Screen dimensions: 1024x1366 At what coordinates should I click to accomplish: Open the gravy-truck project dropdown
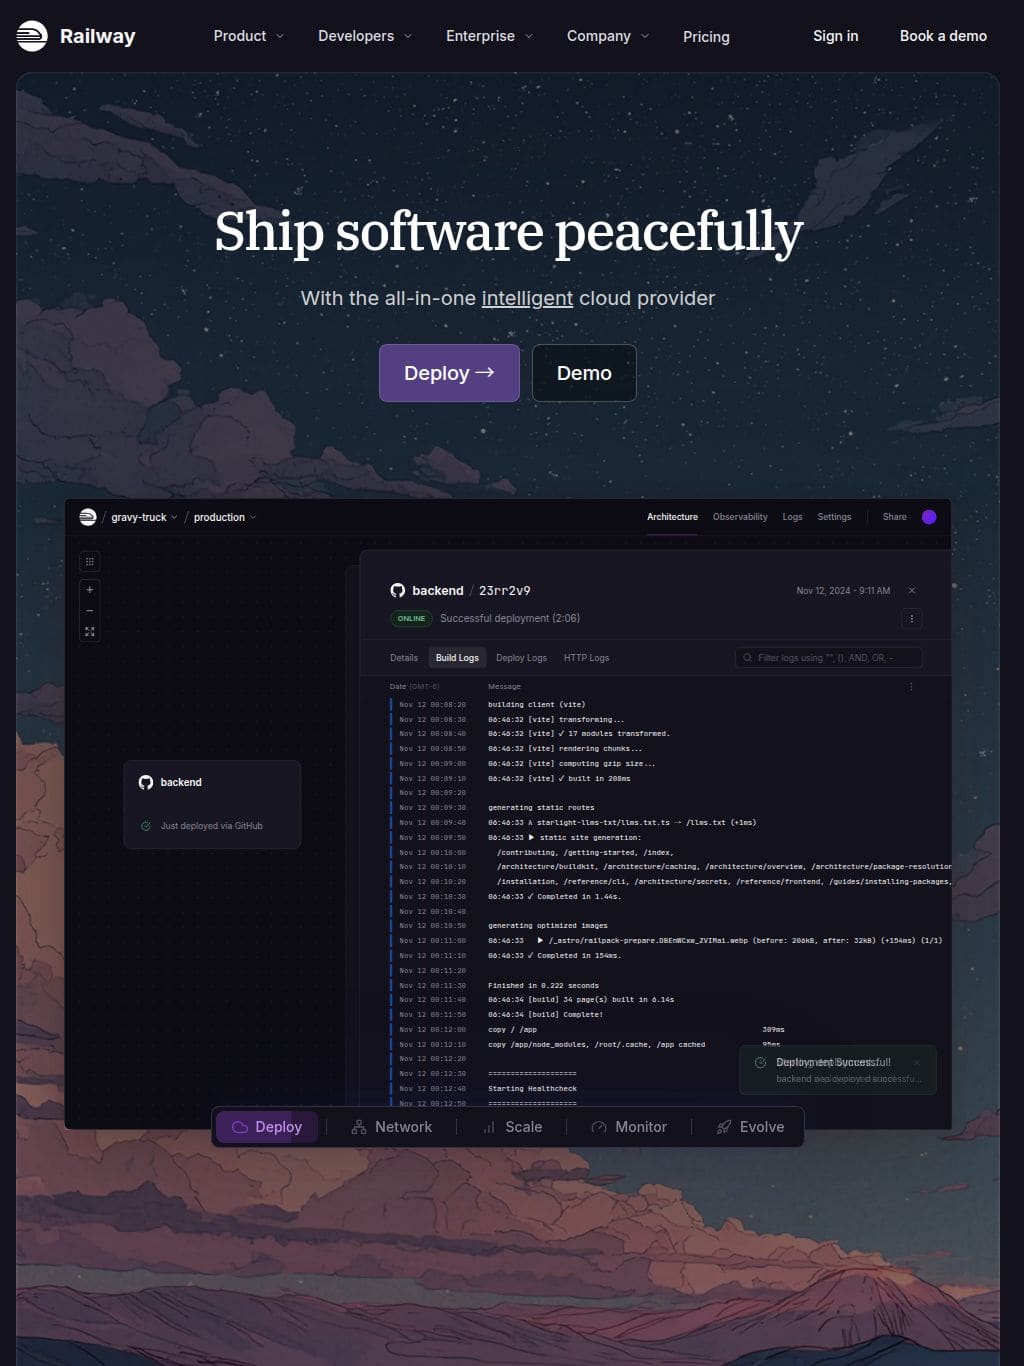point(144,517)
